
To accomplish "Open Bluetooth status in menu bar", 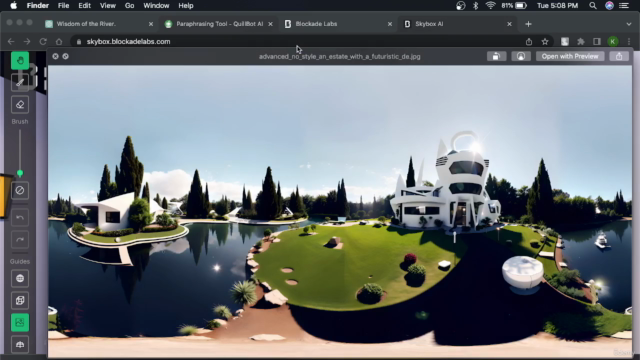I will click(x=476, y=6).
